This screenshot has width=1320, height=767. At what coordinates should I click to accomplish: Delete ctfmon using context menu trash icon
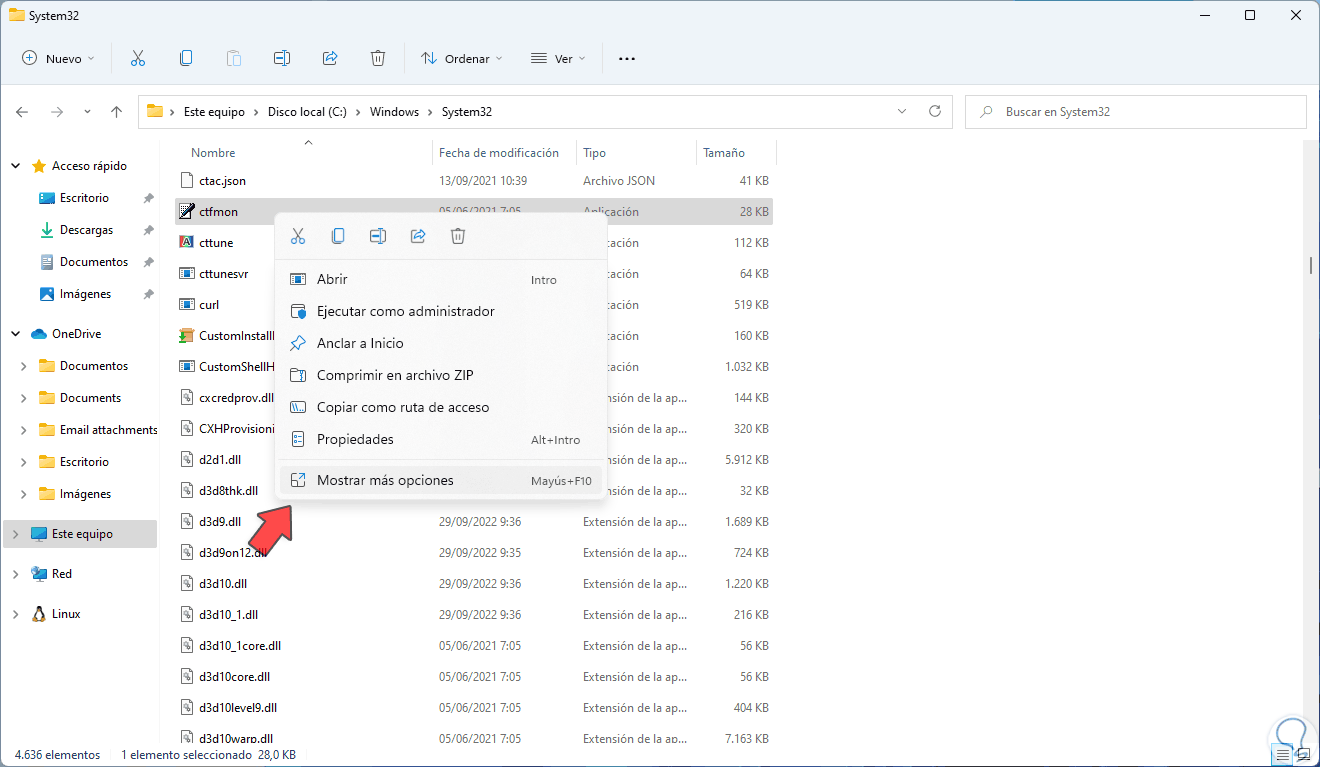pyautogui.click(x=458, y=236)
